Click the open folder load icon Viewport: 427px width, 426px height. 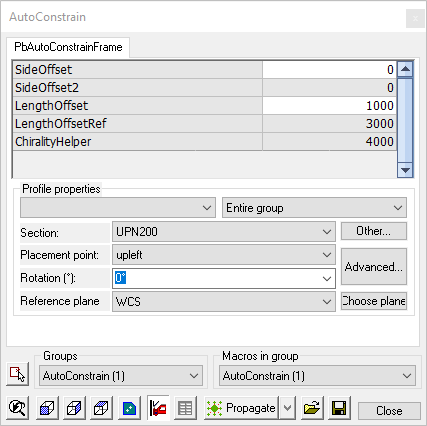pyautogui.click(x=312, y=408)
